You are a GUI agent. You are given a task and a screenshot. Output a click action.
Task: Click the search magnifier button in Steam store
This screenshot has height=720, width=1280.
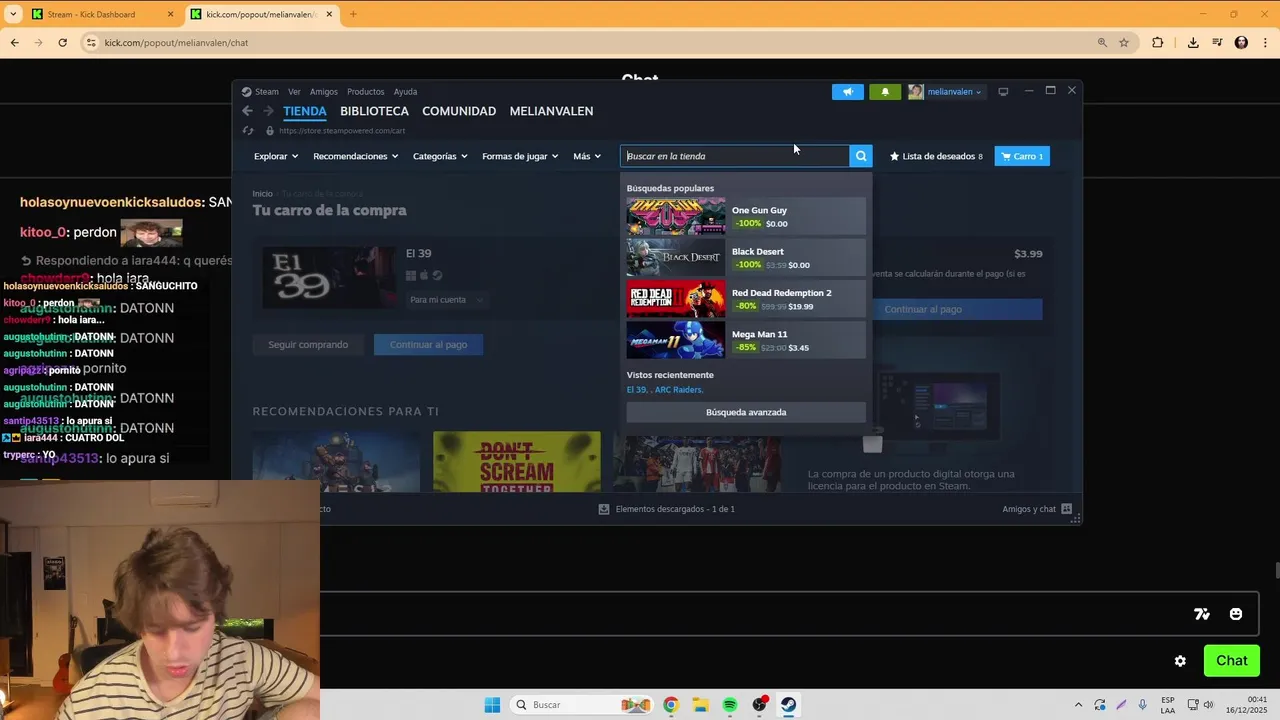pos(861,156)
